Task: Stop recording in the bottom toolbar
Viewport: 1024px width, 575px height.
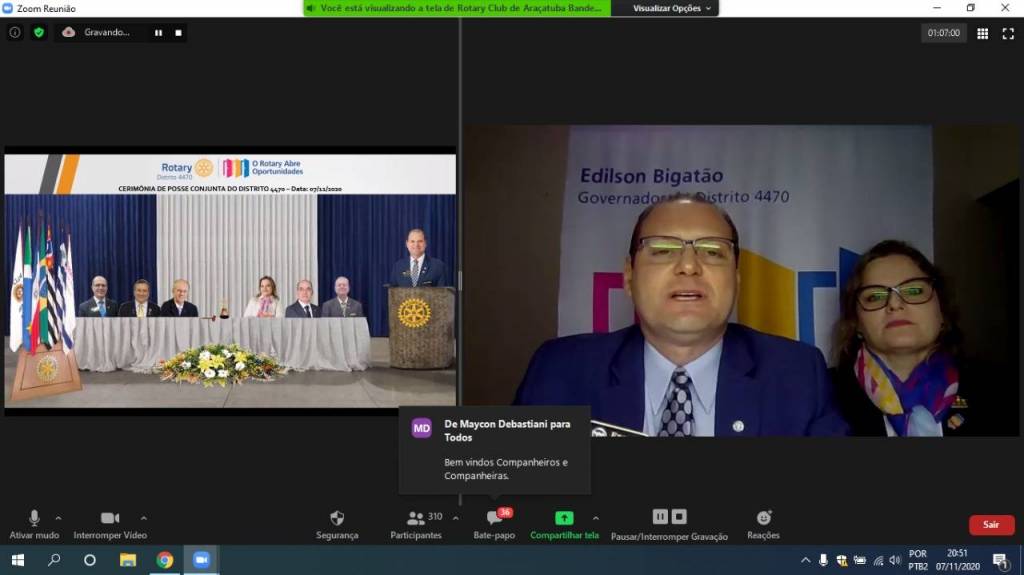Action: click(x=679, y=517)
